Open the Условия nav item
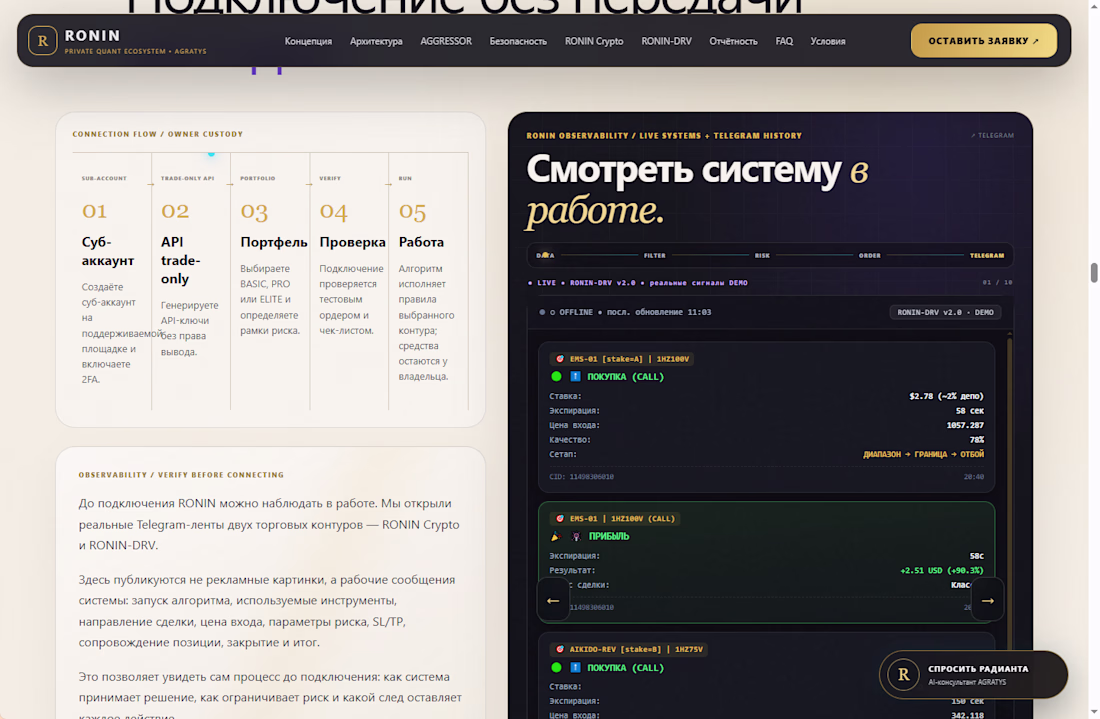Image resolution: width=1100 pixels, height=719 pixels. (x=828, y=41)
